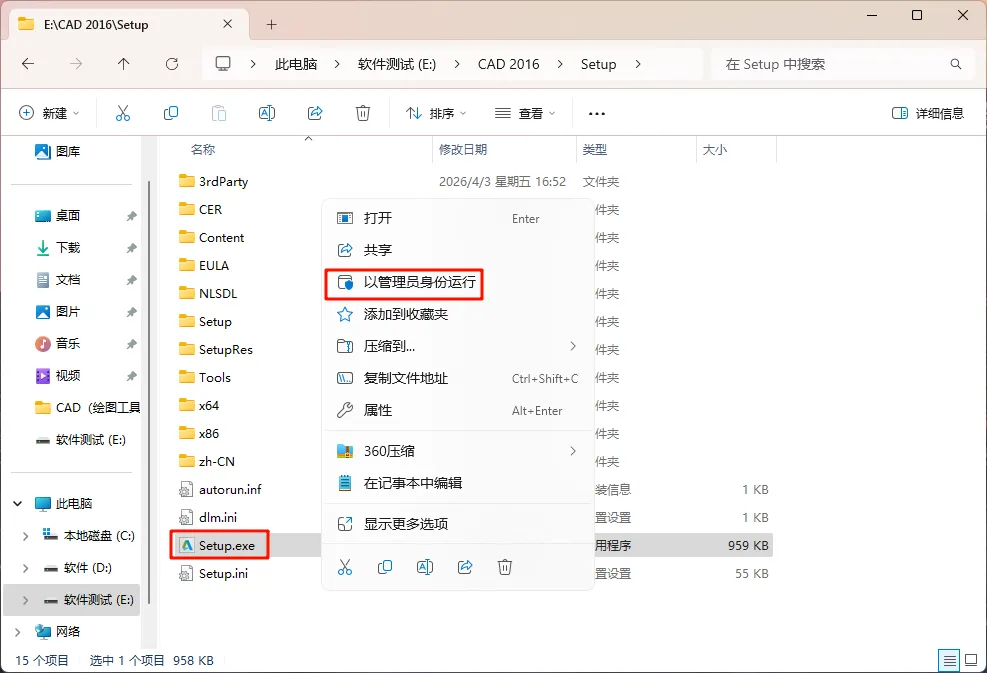
Task: Open the toolbar's three-dots more options menu
Action: 597,114
